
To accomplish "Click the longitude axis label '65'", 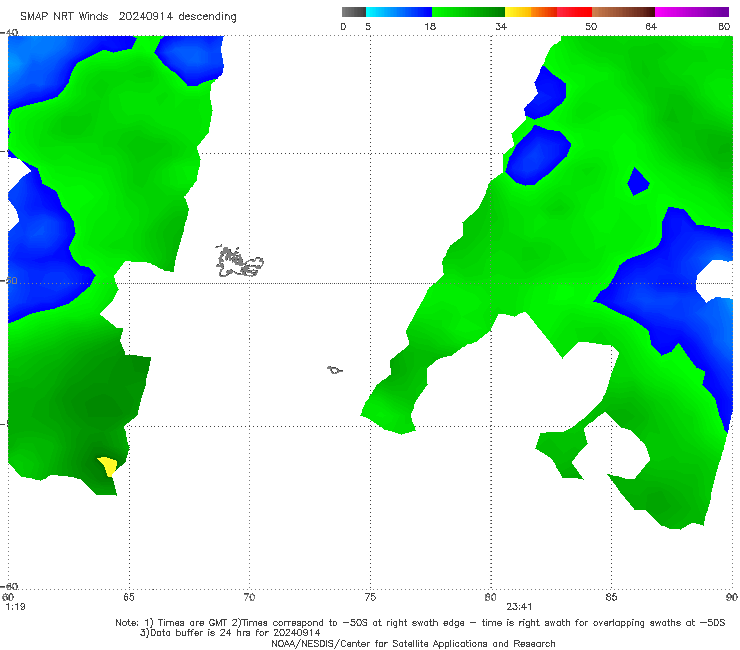I will tap(129, 597).
